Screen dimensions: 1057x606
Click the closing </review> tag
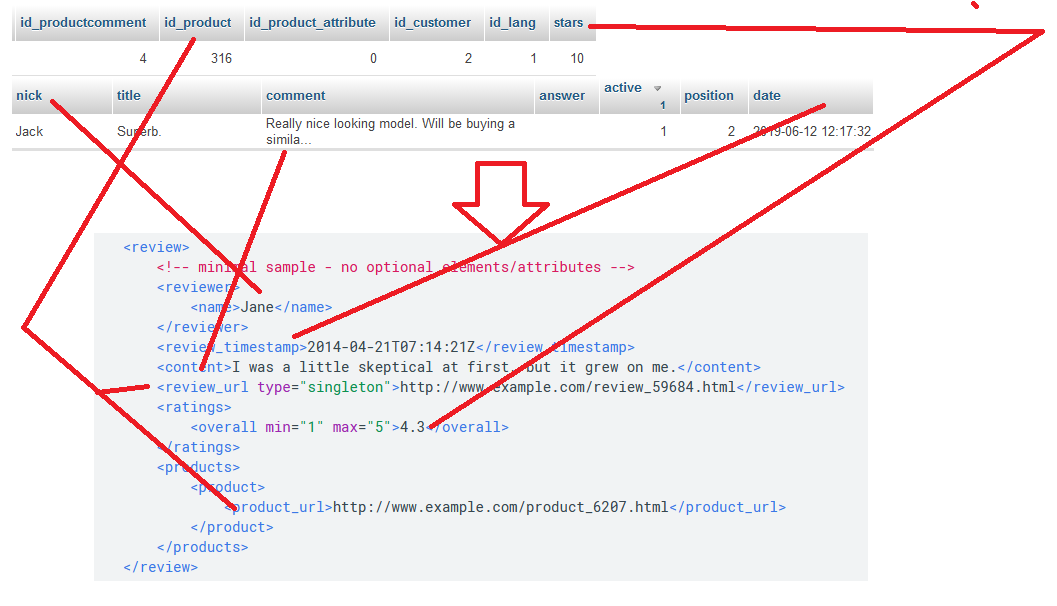point(160,568)
